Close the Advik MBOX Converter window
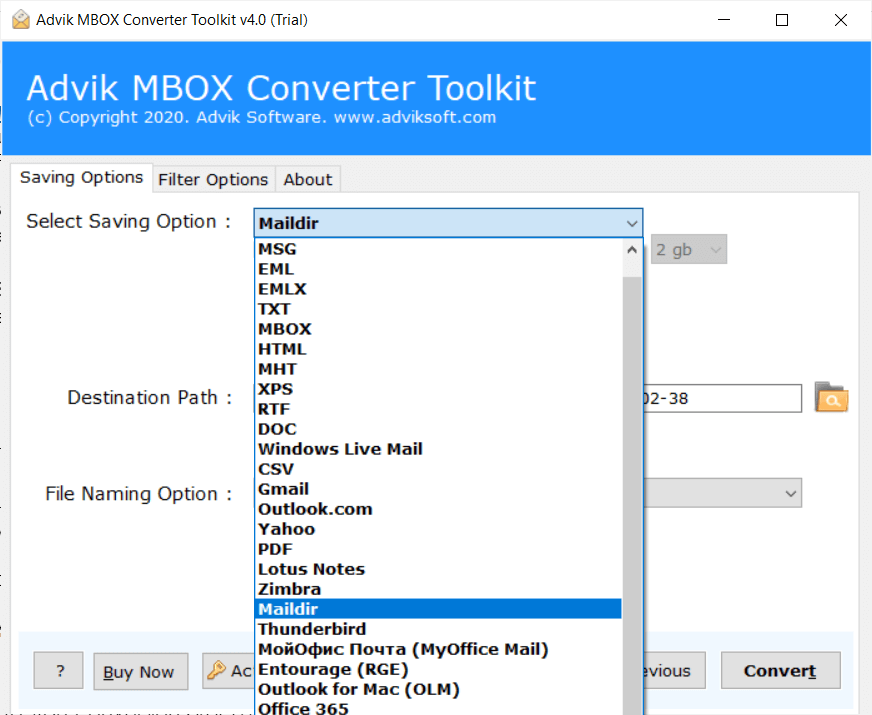This screenshot has width=872, height=715. coord(841,20)
